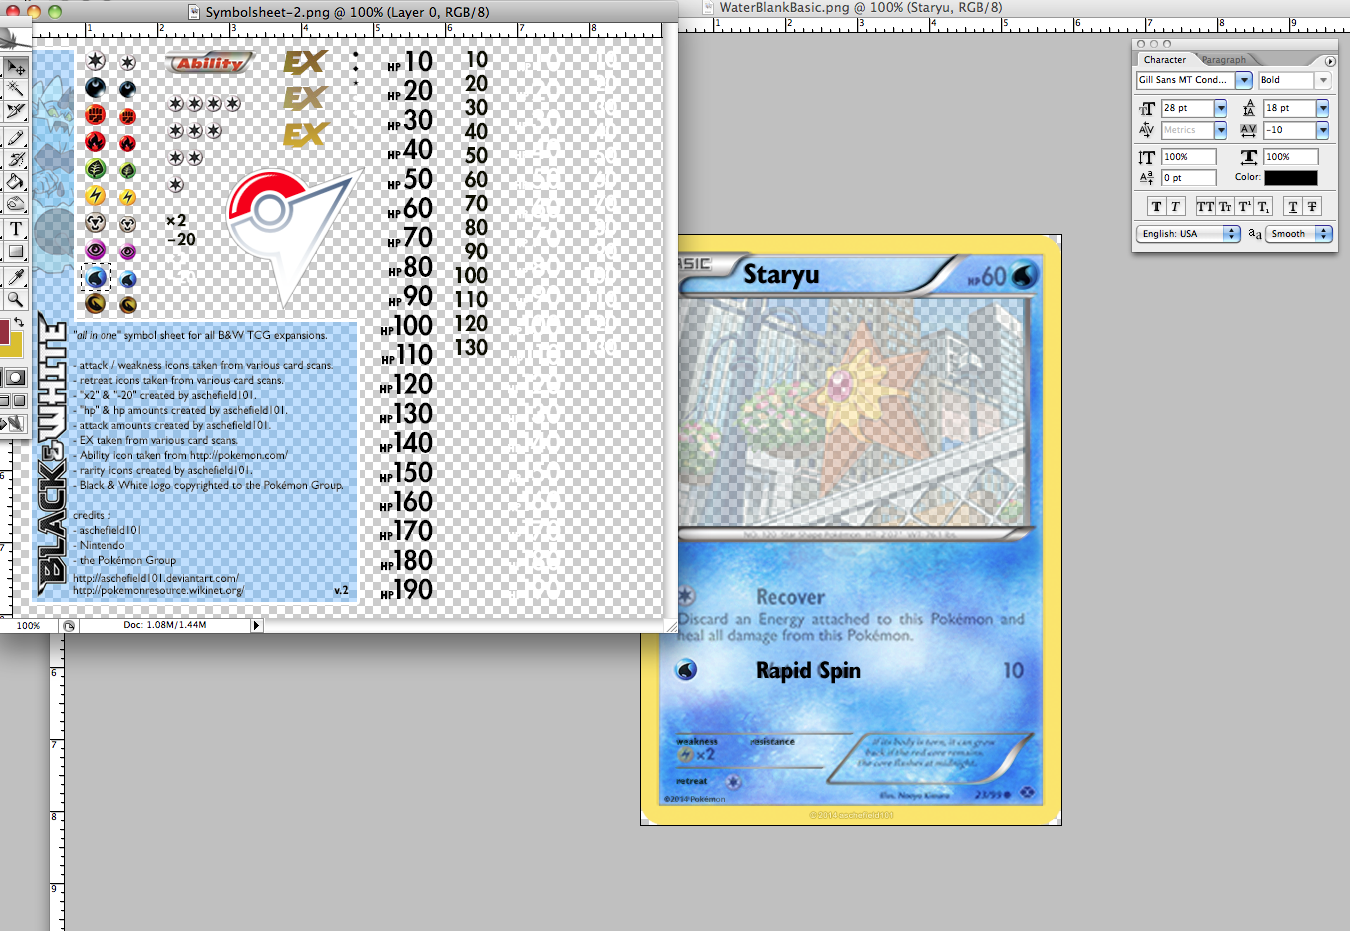
Task: Click the leading icon in Character panel
Action: click(x=1249, y=108)
